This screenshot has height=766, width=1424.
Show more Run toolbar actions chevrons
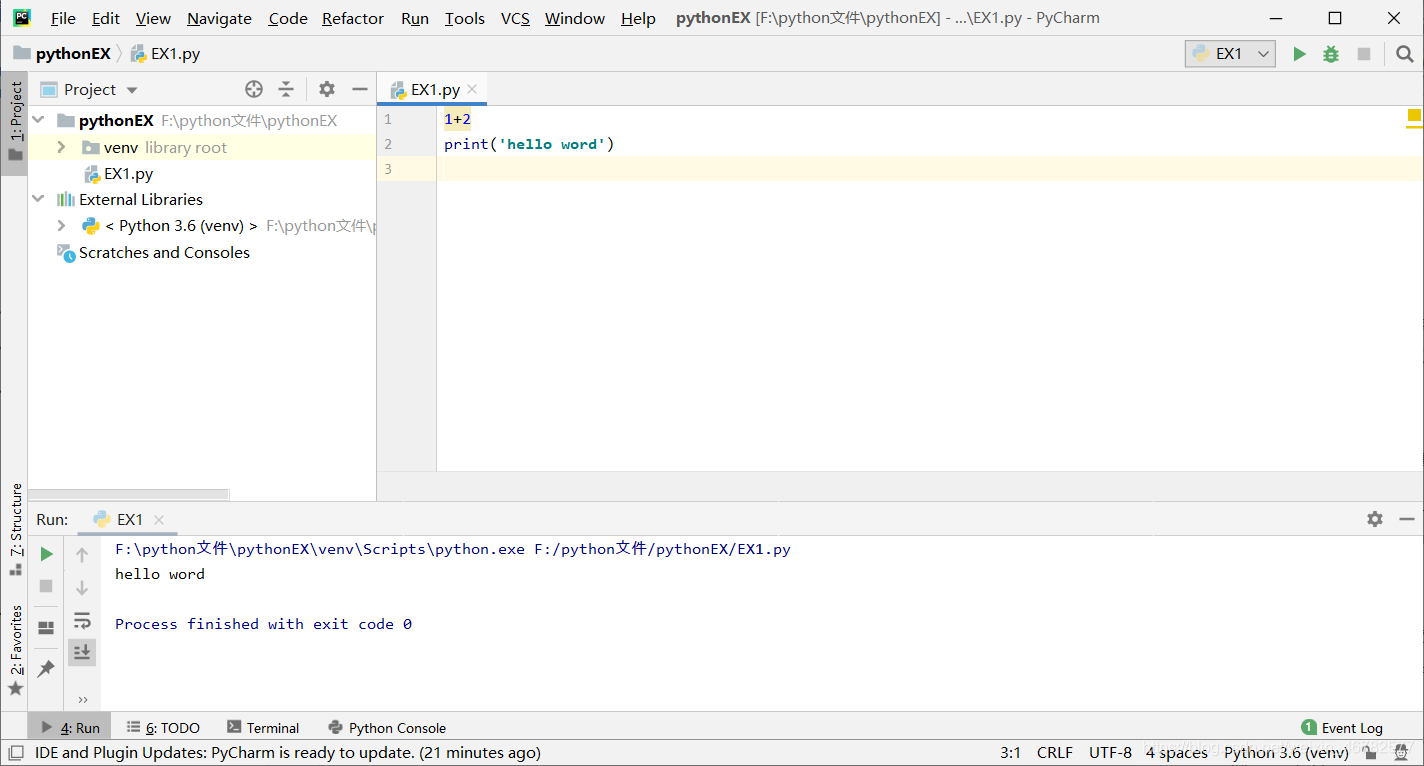tap(82, 699)
